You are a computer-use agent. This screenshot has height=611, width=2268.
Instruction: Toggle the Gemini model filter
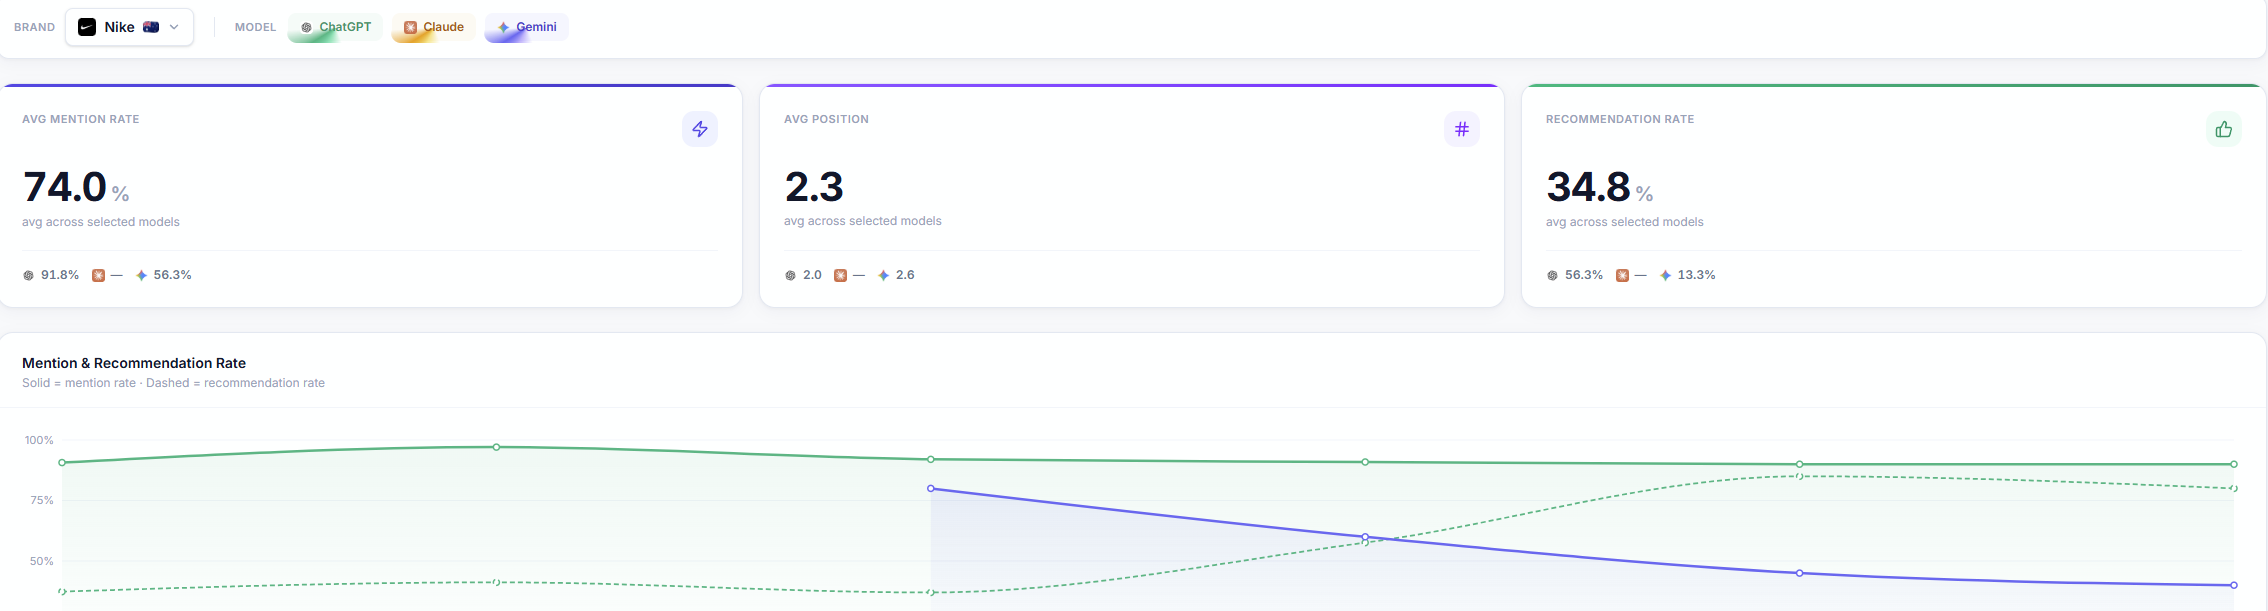click(x=526, y=27)
